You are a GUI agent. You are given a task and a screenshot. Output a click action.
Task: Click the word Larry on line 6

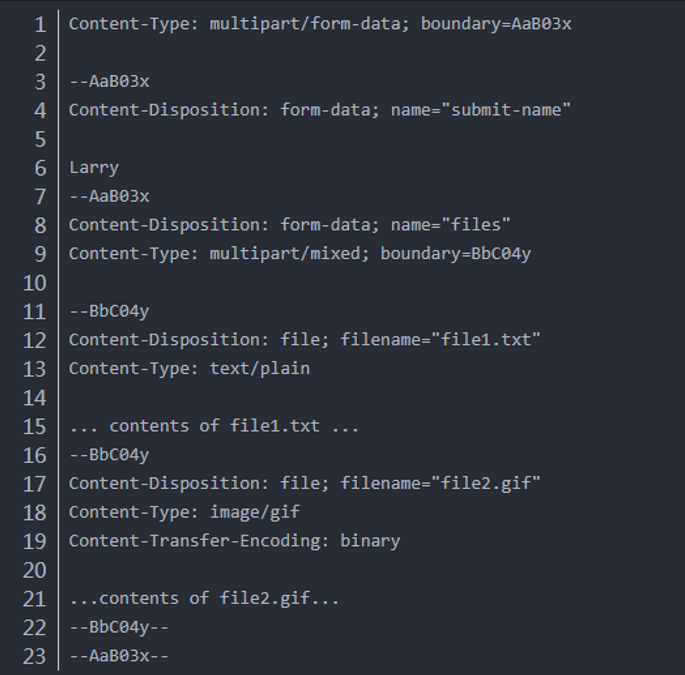(94, 168)
